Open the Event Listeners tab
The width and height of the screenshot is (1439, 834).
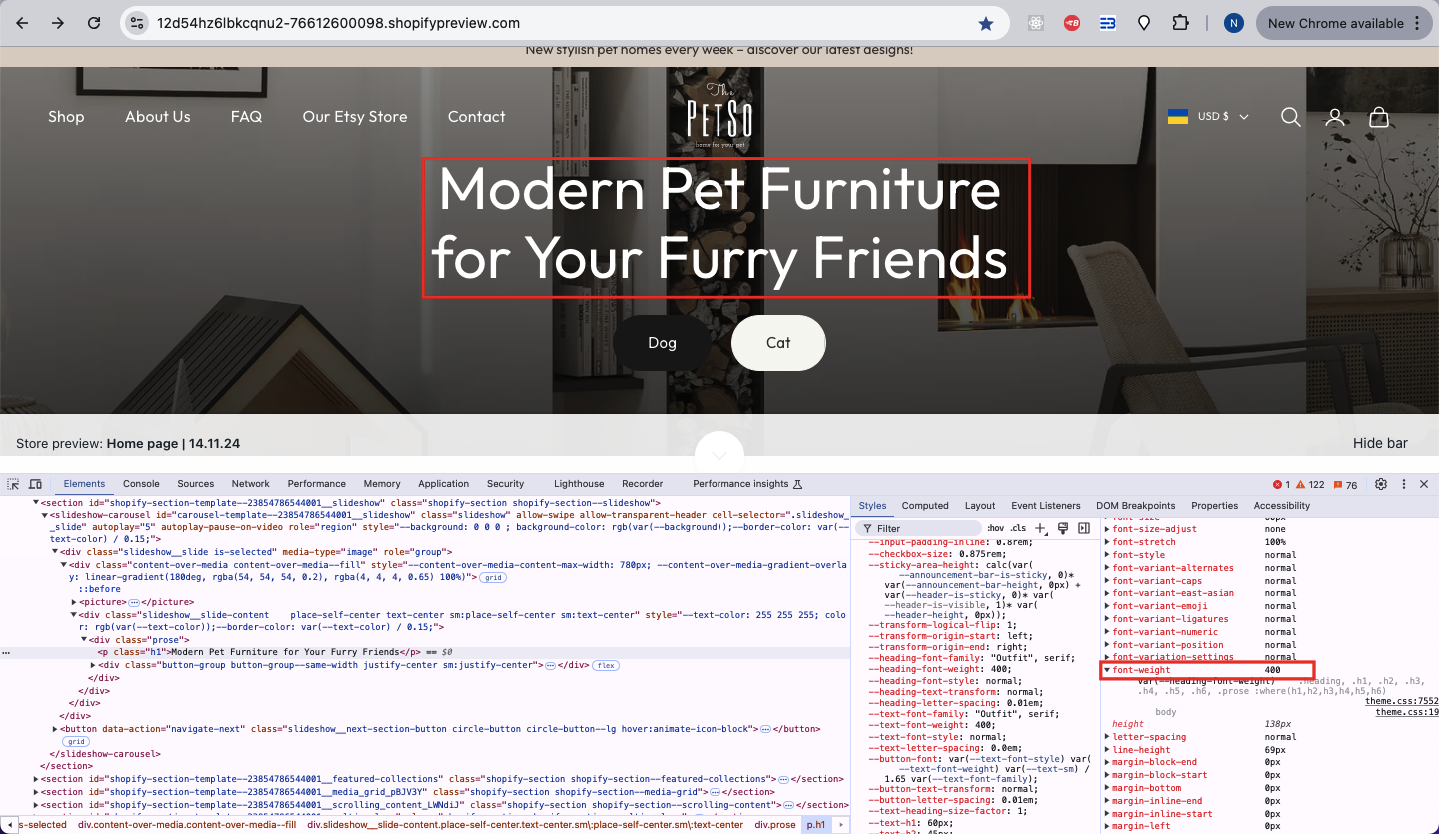click(1046, 506)
